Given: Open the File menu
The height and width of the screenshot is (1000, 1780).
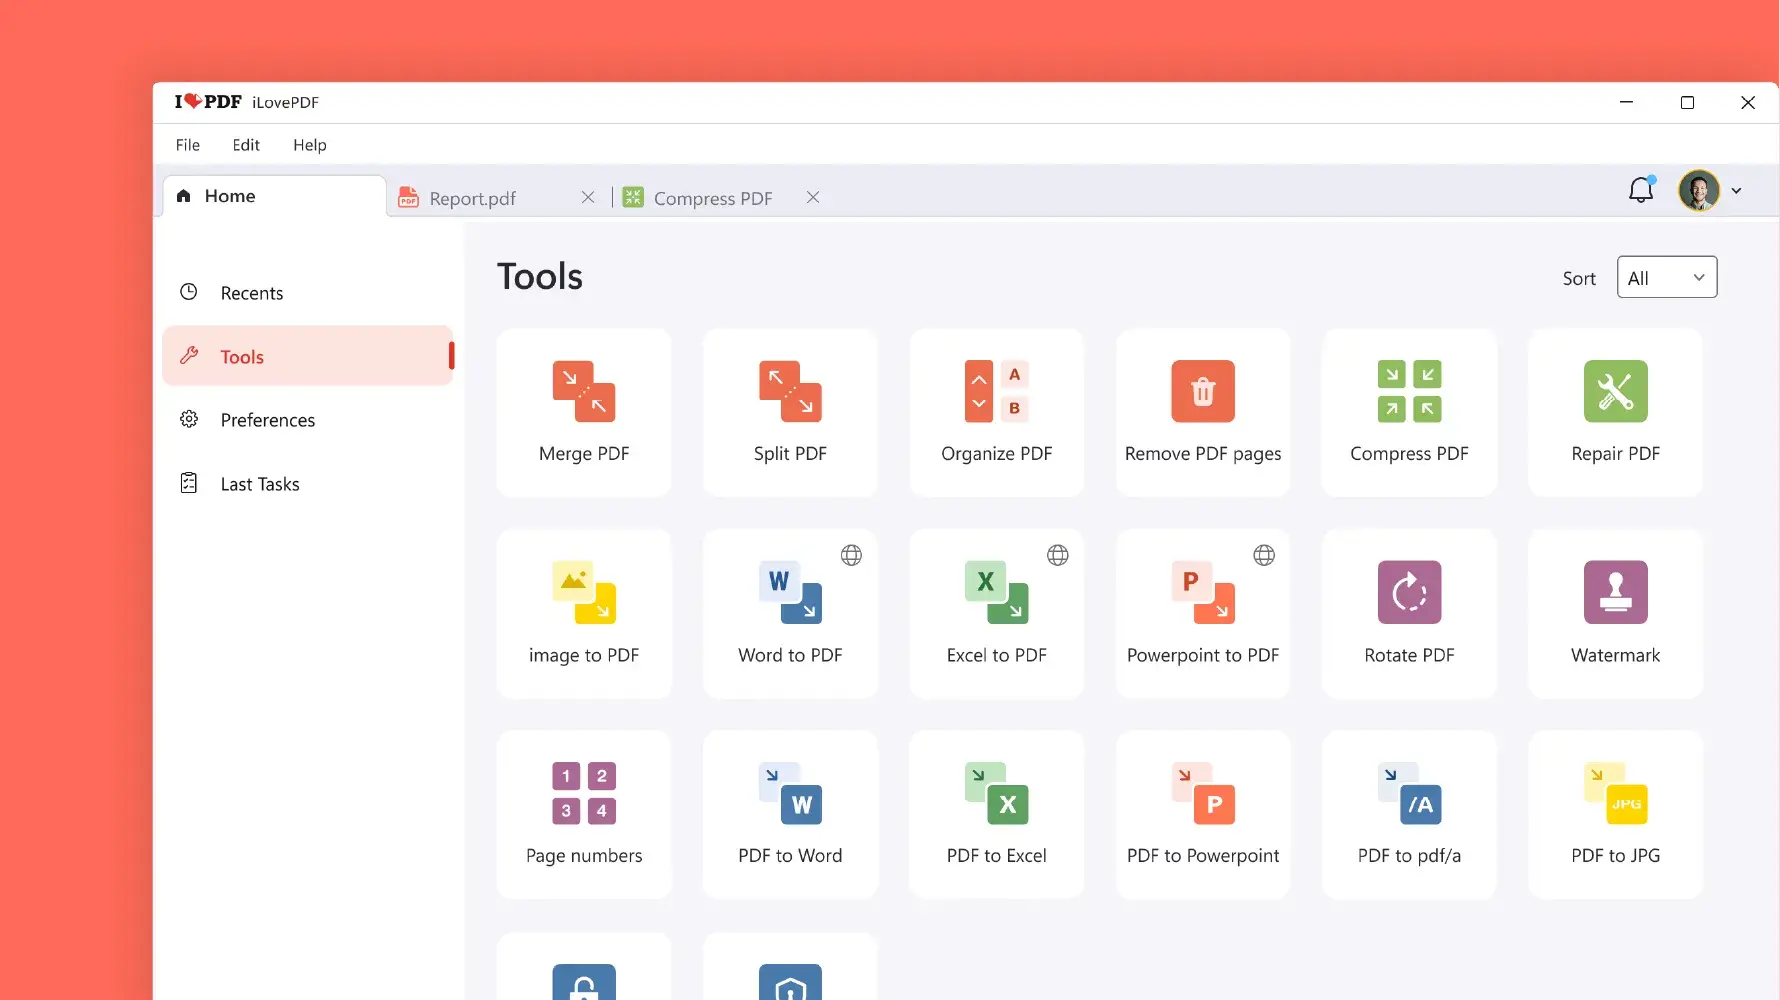Looking at the screenshot, I should [187, 144].
